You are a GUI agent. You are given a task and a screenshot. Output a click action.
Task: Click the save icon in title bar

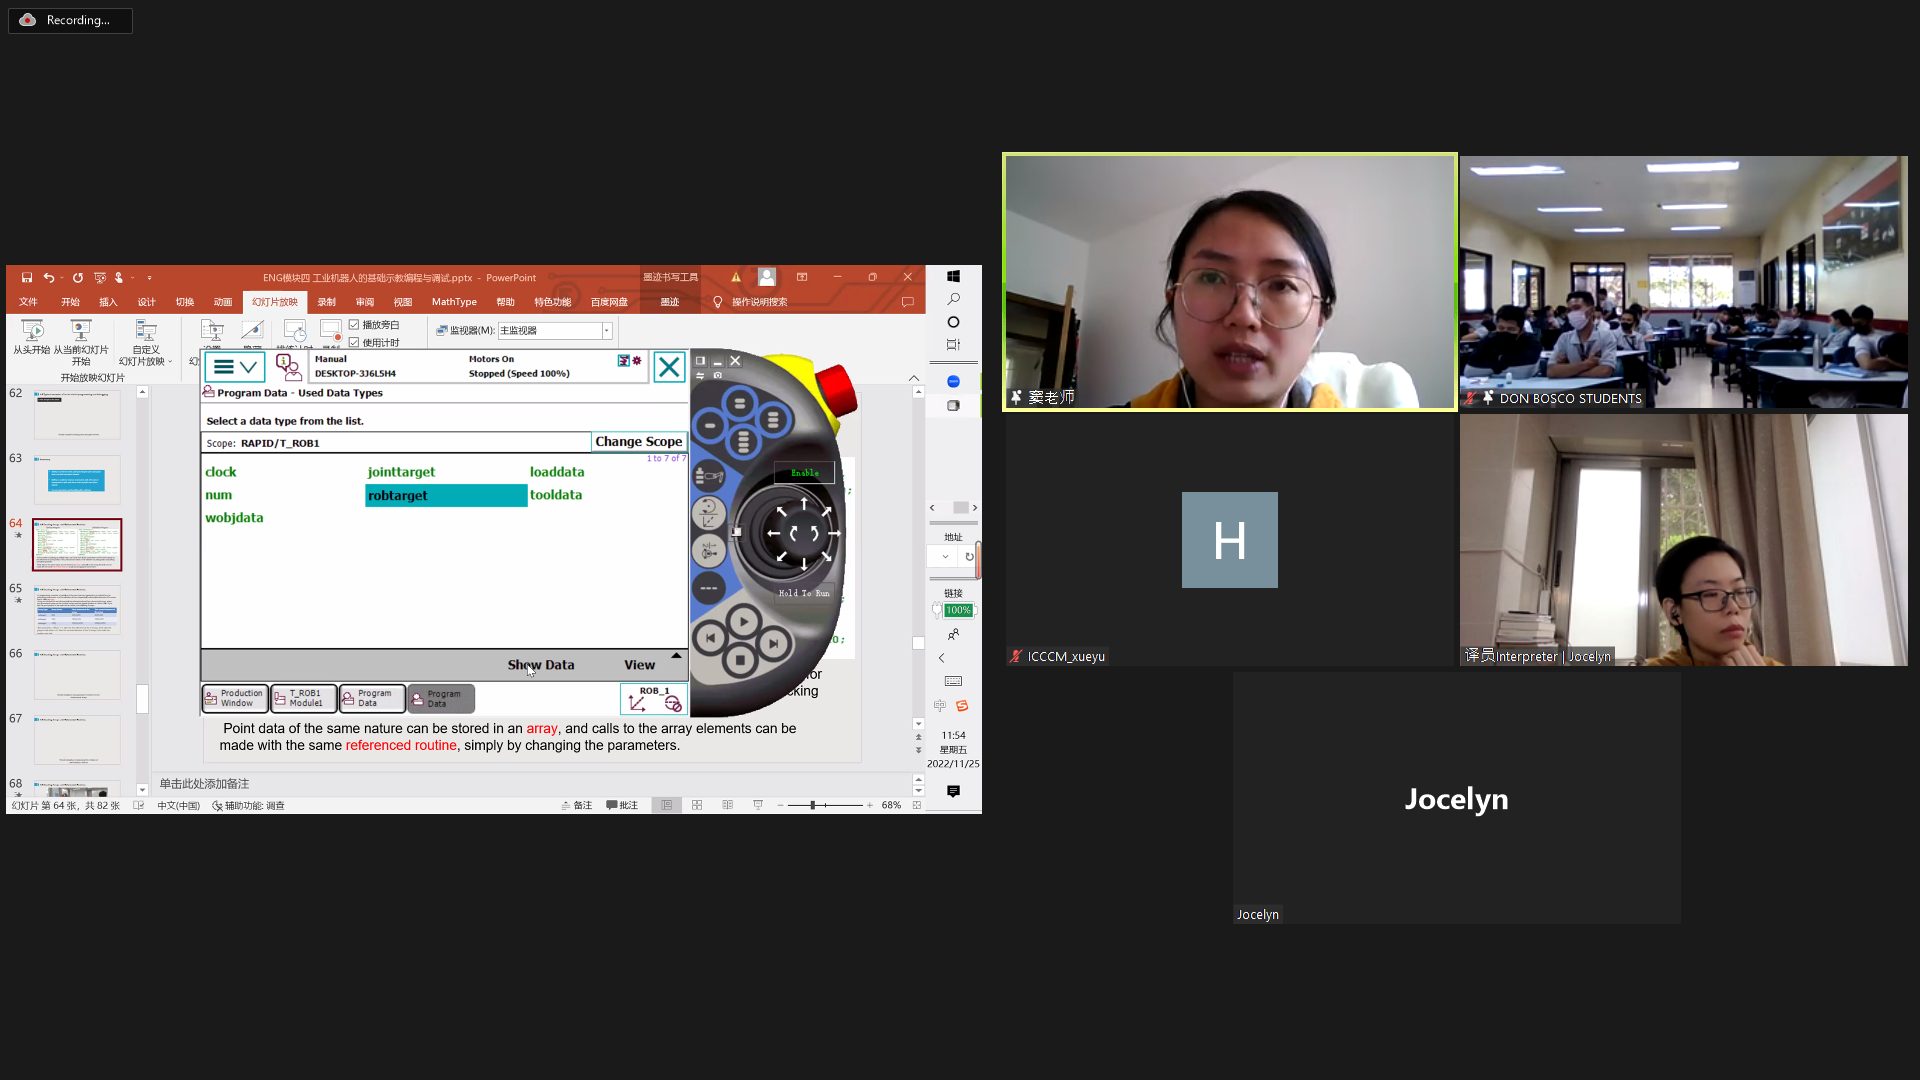pos(27,278)
